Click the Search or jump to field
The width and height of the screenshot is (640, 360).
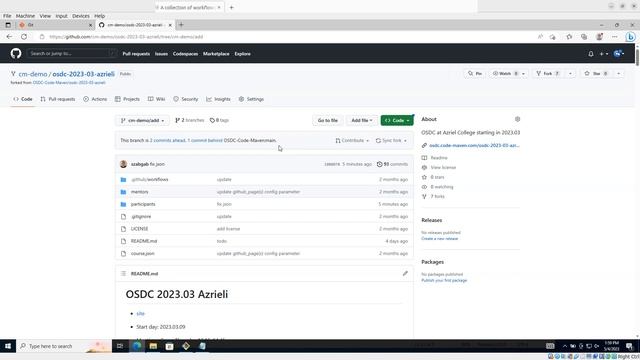point(71,53)
